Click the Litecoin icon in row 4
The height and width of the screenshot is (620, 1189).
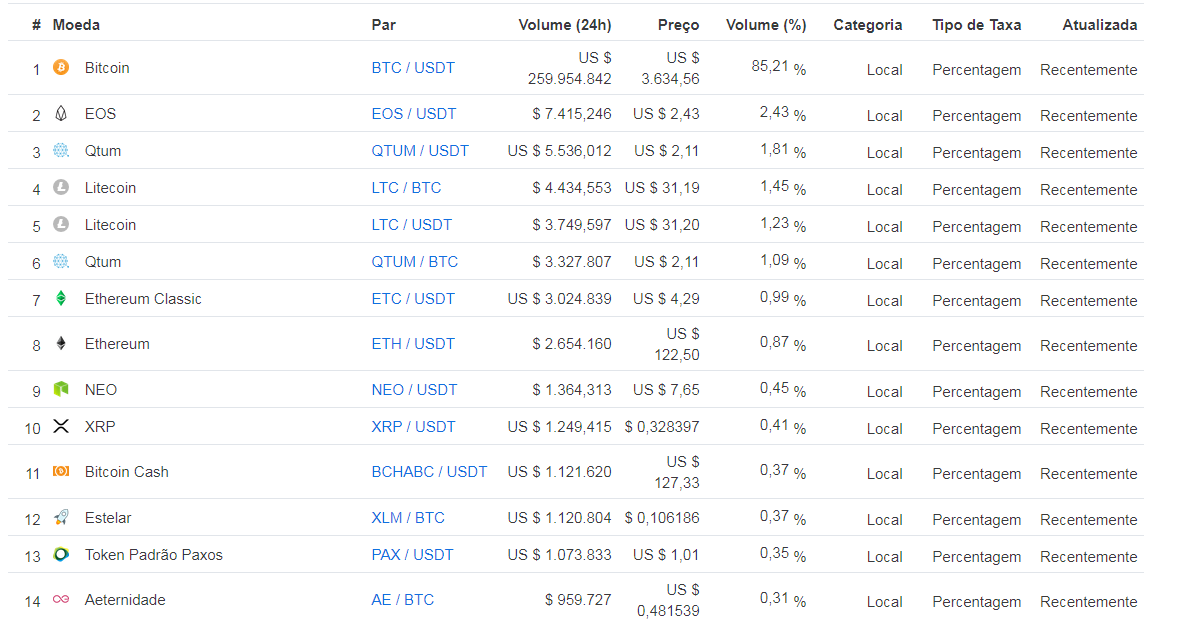point(61,187)
